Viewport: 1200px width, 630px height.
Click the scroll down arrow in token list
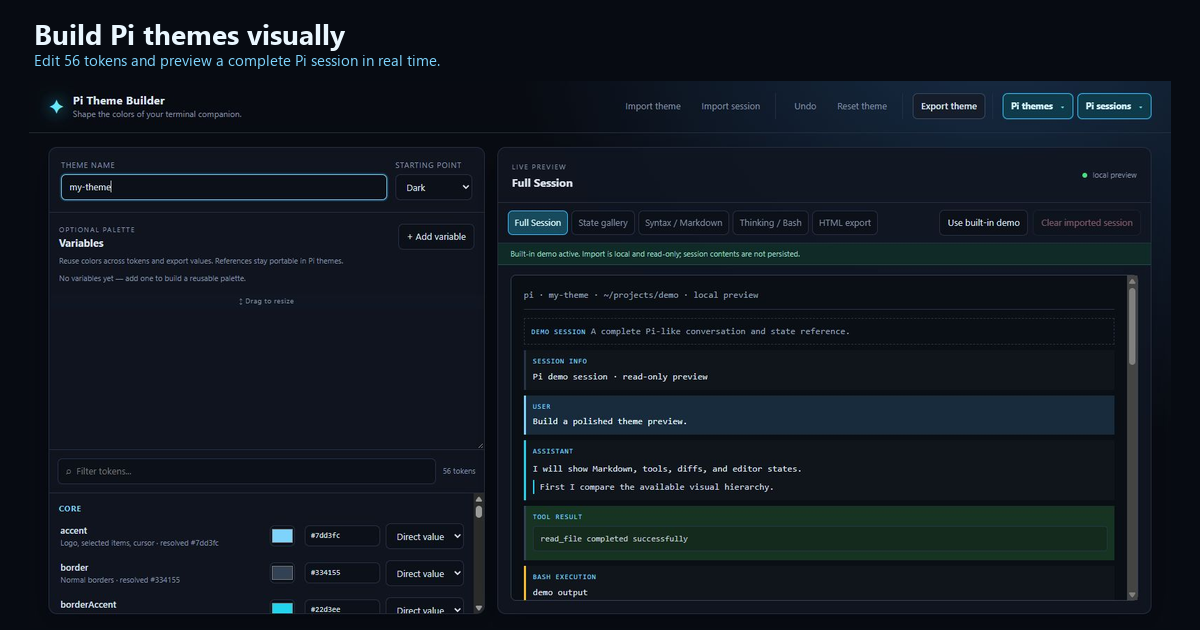(479, 607)
